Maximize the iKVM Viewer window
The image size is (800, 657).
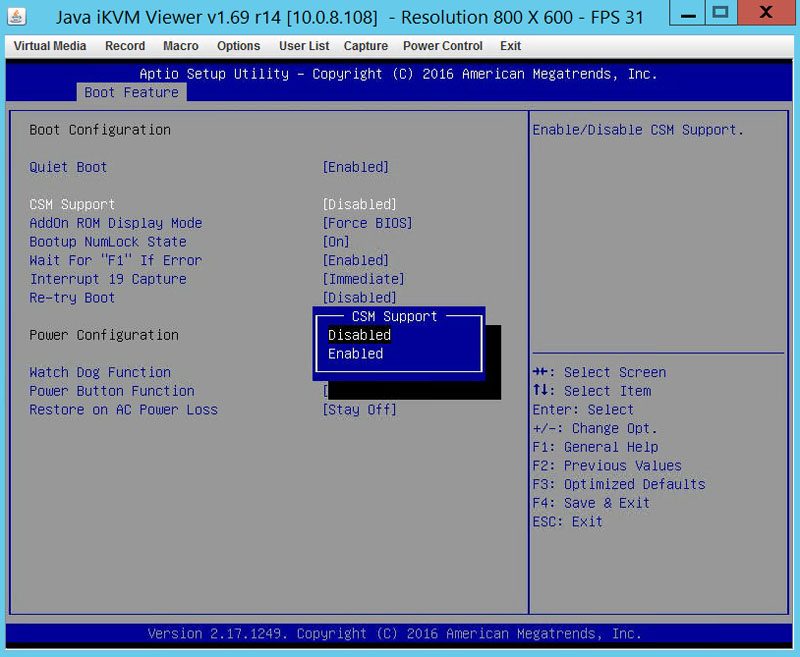pyautogui.click(x=720, y=13)
